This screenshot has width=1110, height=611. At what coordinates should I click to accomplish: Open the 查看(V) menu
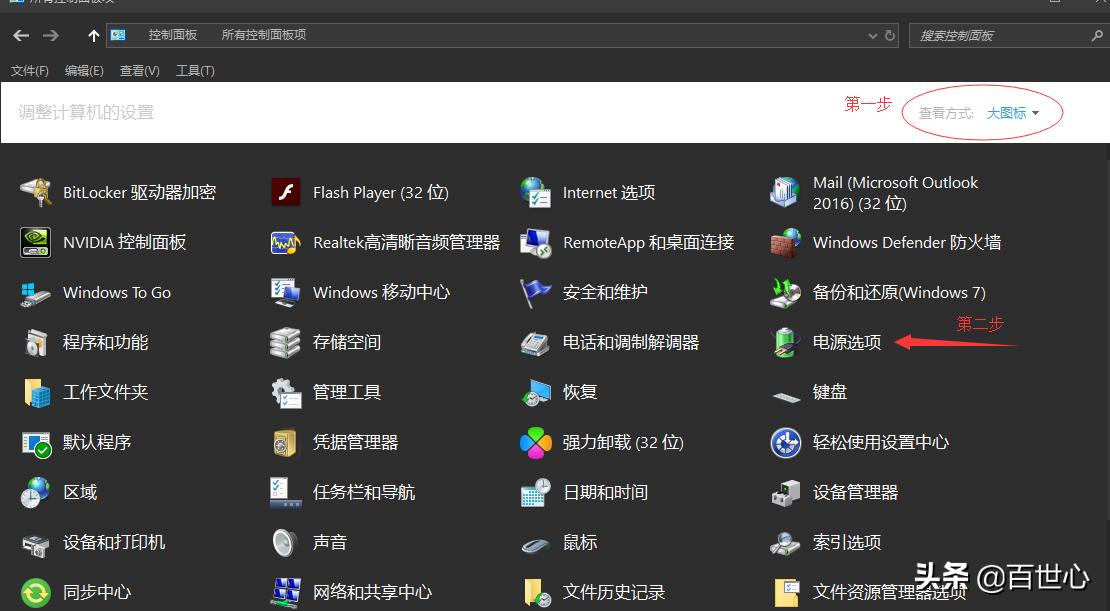click(139, 70)
